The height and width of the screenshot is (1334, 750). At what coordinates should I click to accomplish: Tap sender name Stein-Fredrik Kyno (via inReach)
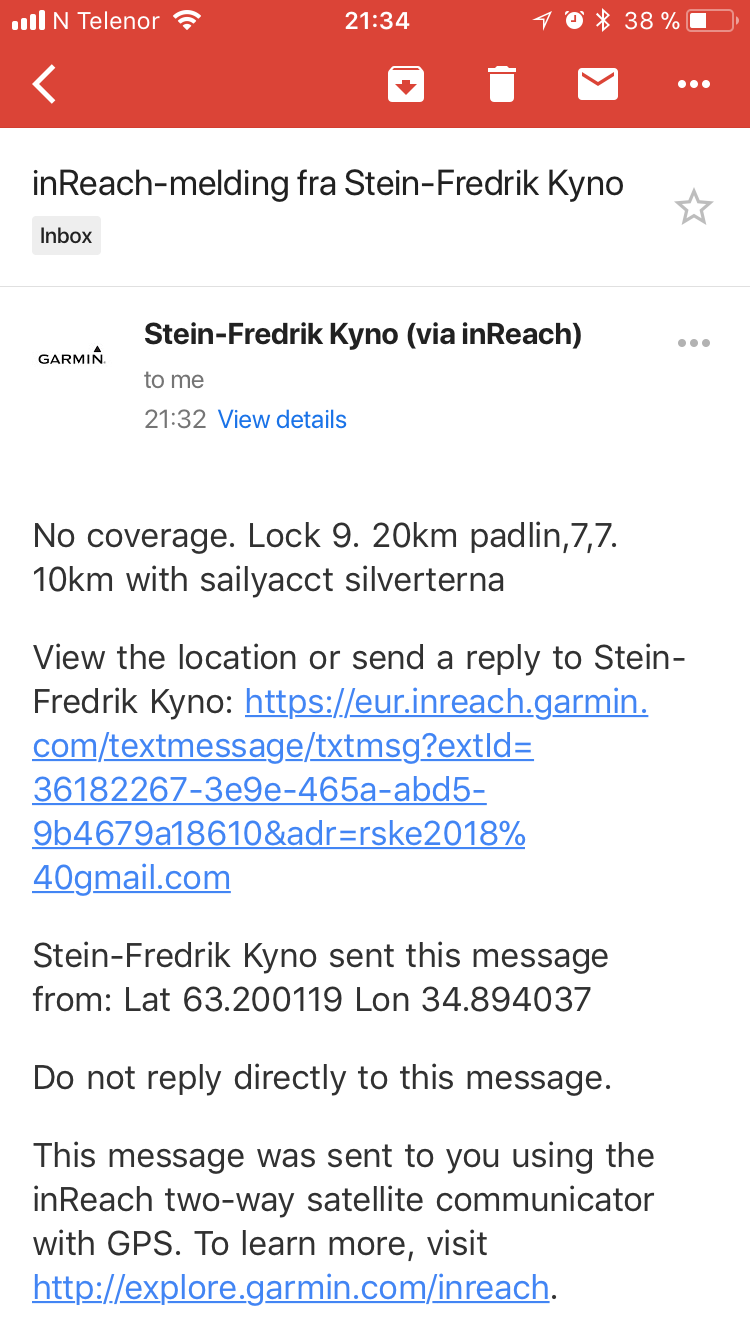pyautogui.click(x=362, y=334)
